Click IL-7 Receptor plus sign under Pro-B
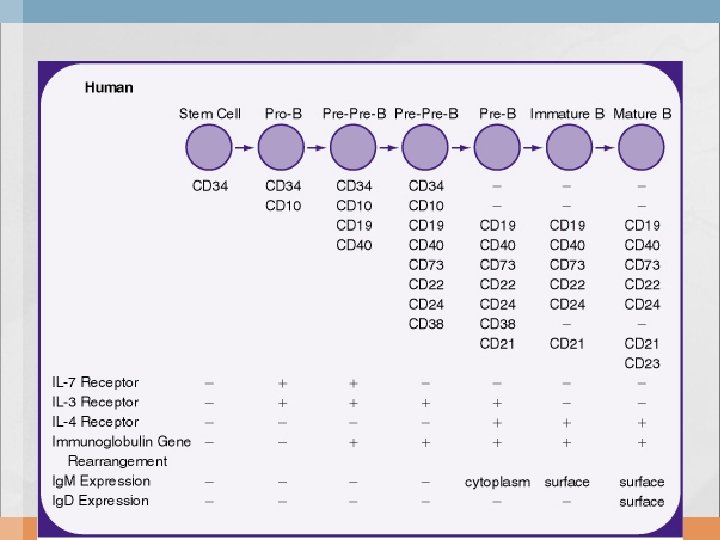This screenshot has width=720, height=540. pos(282,383)
